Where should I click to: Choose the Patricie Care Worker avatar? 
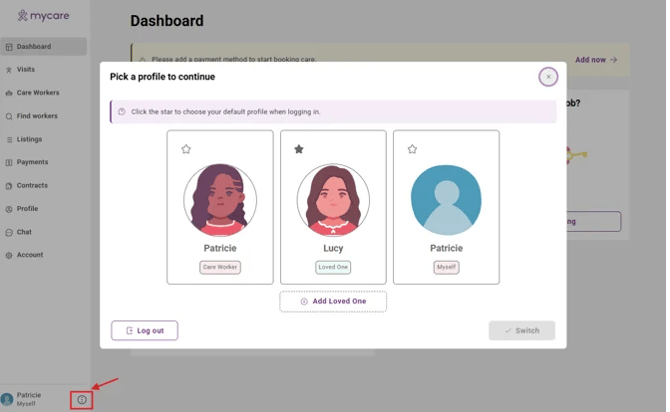[x=220, y=199]
